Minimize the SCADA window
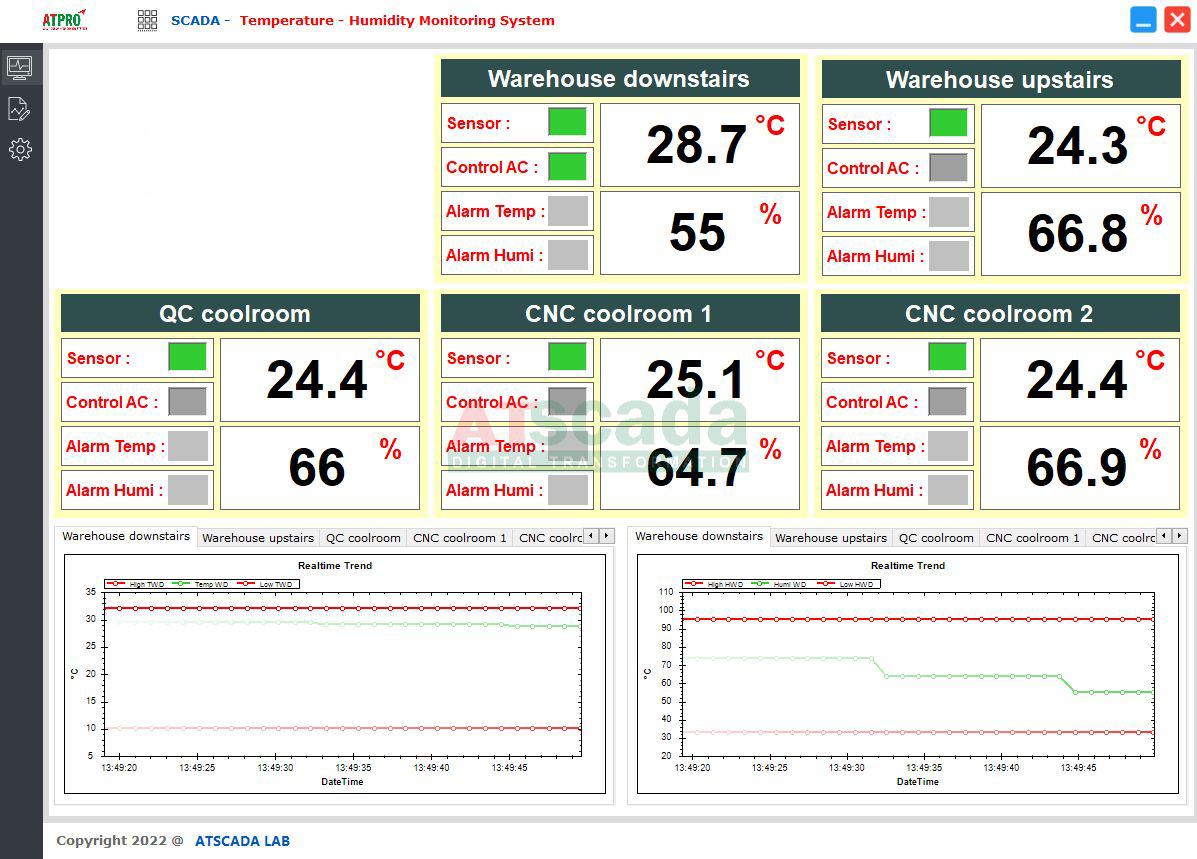Screen dimensions: 1197x859 pyautogui.click(x=1143, y=20)
